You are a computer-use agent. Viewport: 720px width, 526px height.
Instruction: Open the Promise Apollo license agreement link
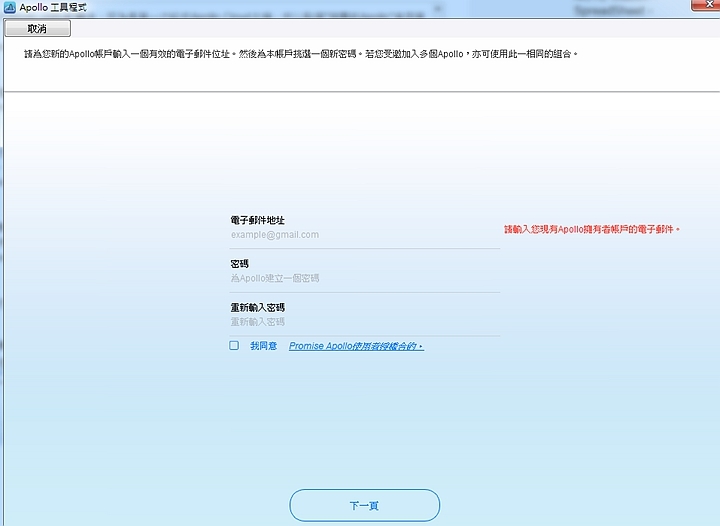(x=356, y=347)
